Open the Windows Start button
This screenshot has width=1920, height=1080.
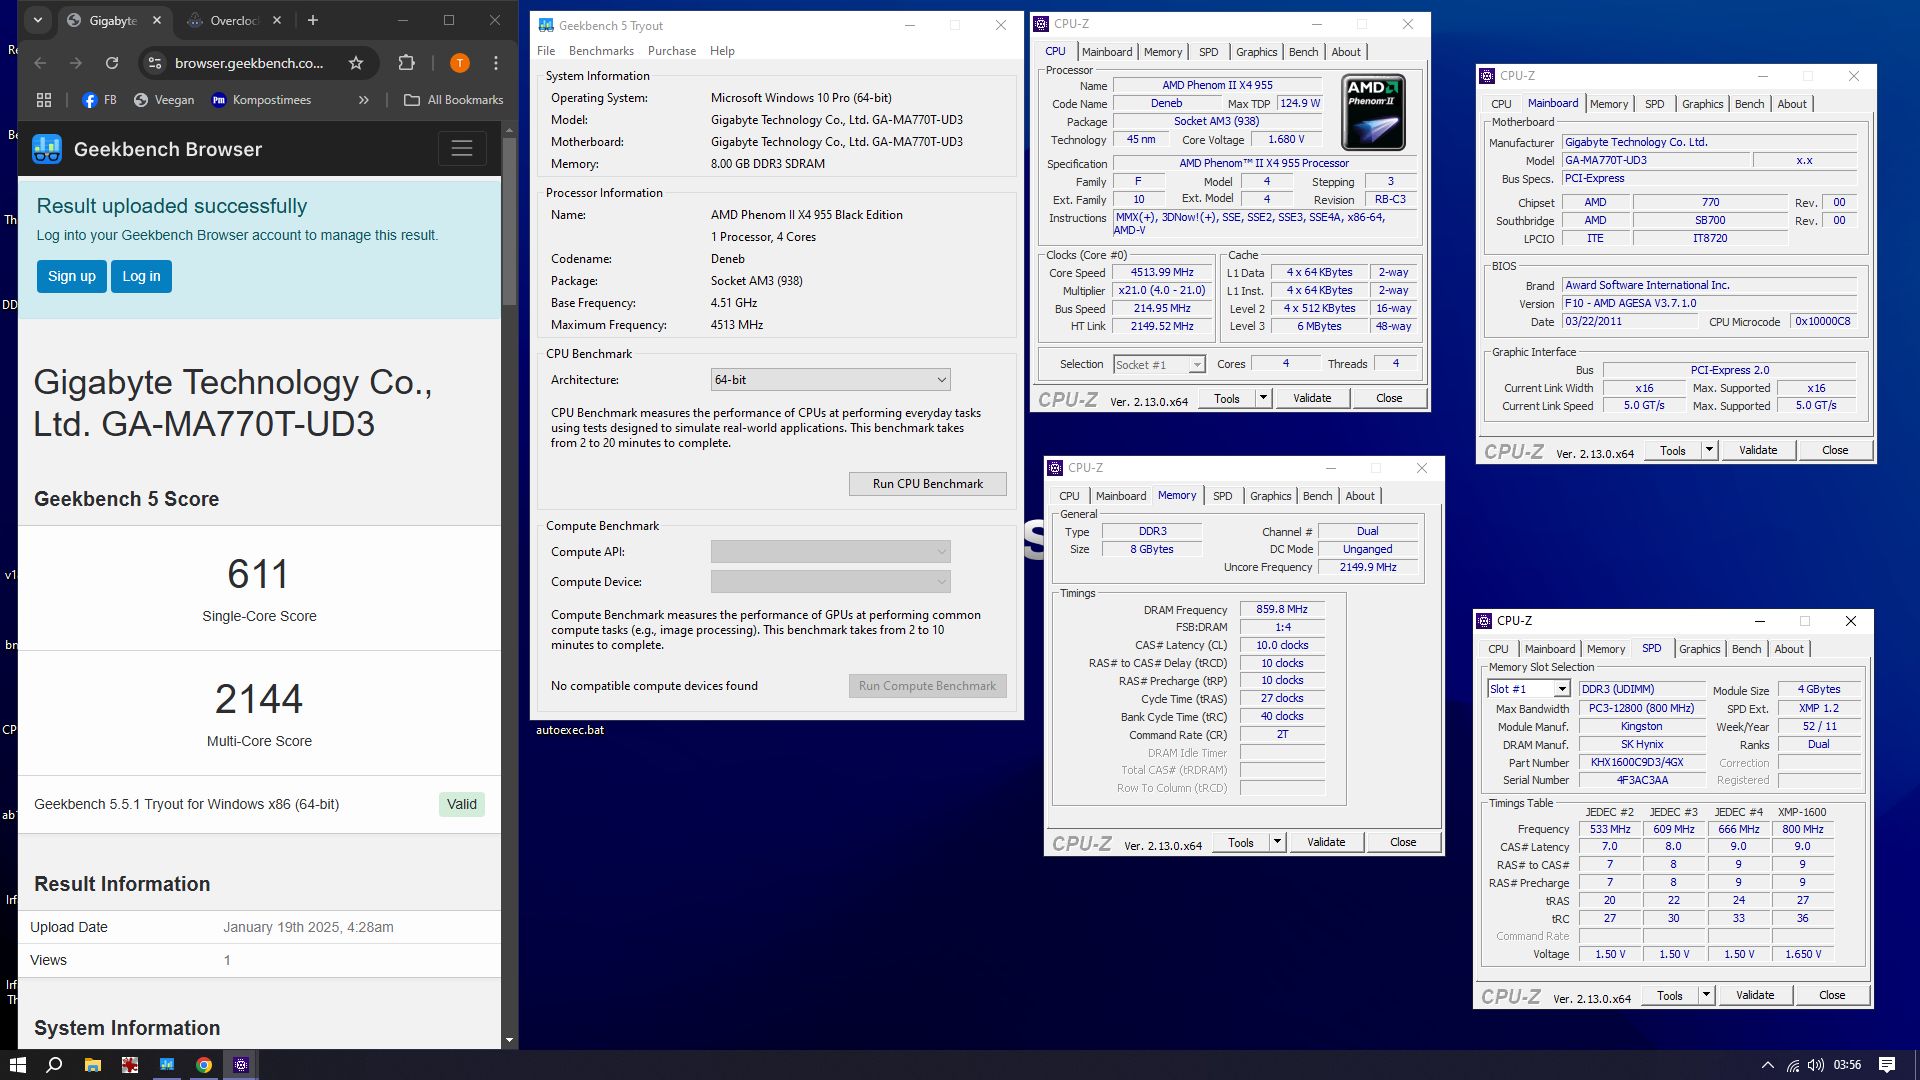(17, 1065)
